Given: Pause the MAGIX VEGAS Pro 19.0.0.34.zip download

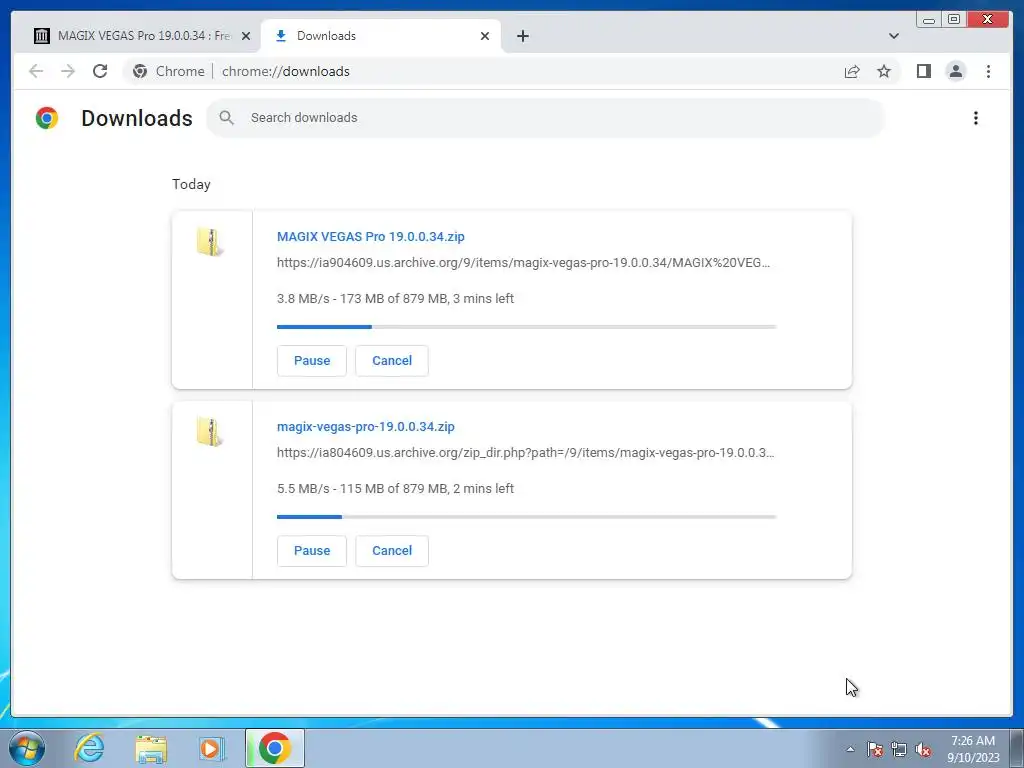Looking at the screenshot, I should (x=312, y=360).
